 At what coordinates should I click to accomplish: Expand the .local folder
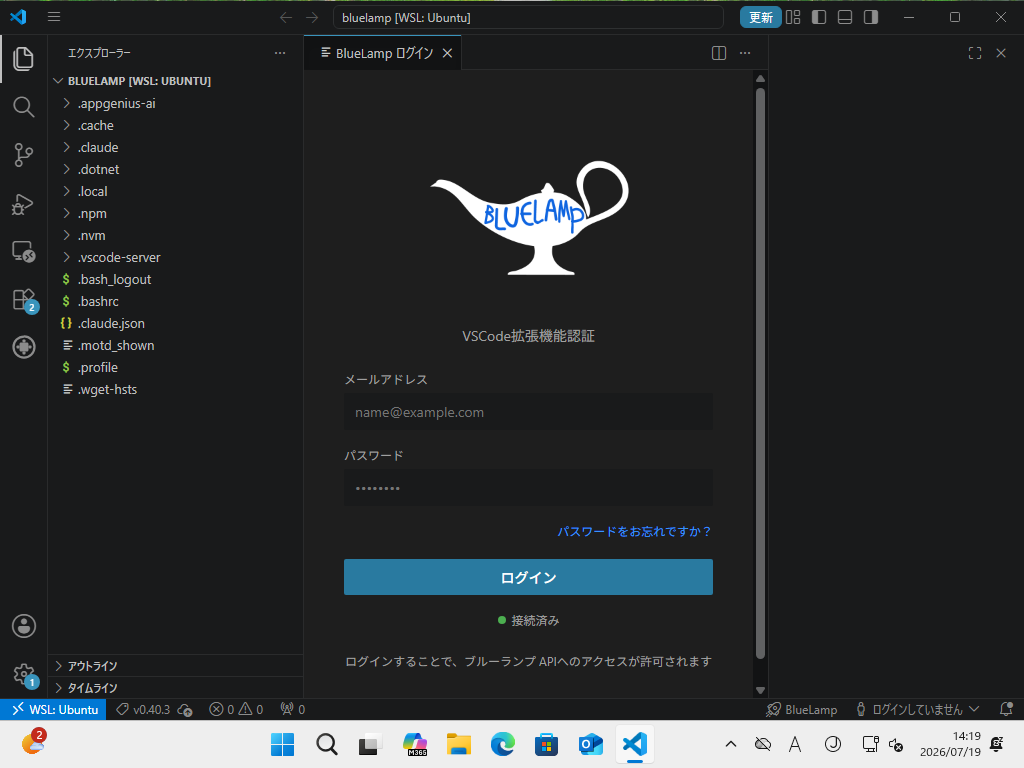pos(175,191)
